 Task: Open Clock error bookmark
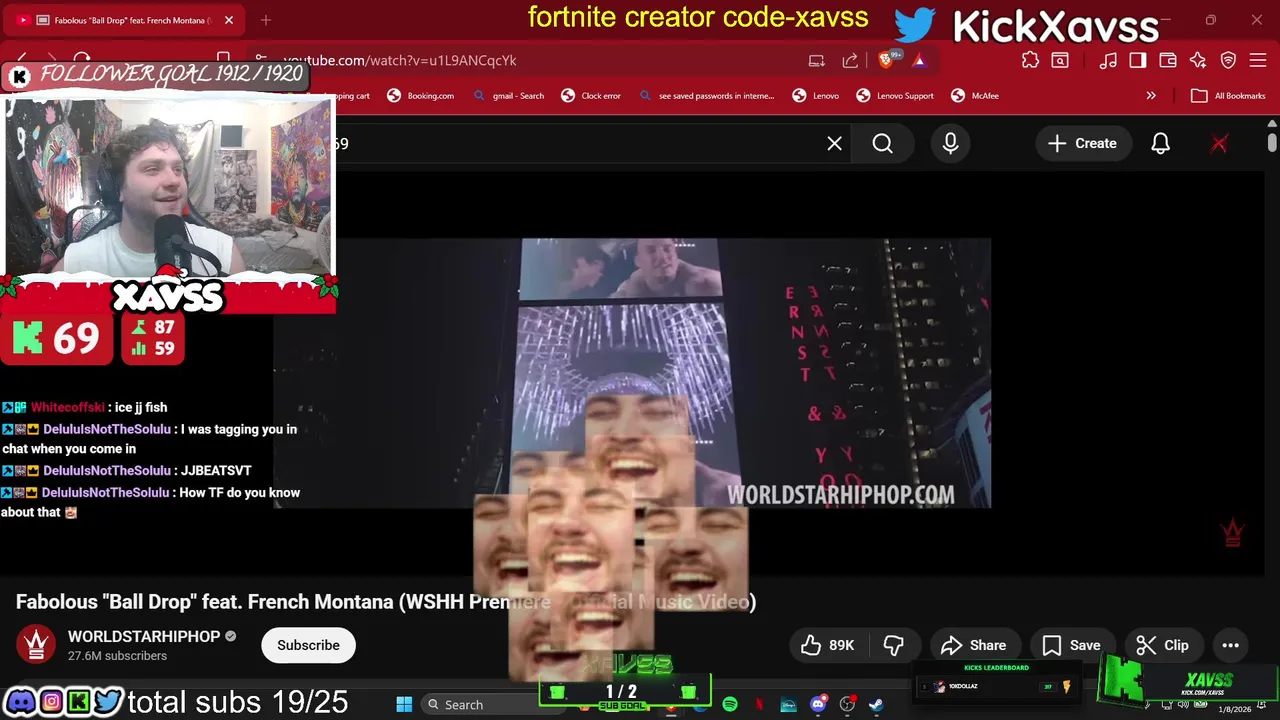591,96
